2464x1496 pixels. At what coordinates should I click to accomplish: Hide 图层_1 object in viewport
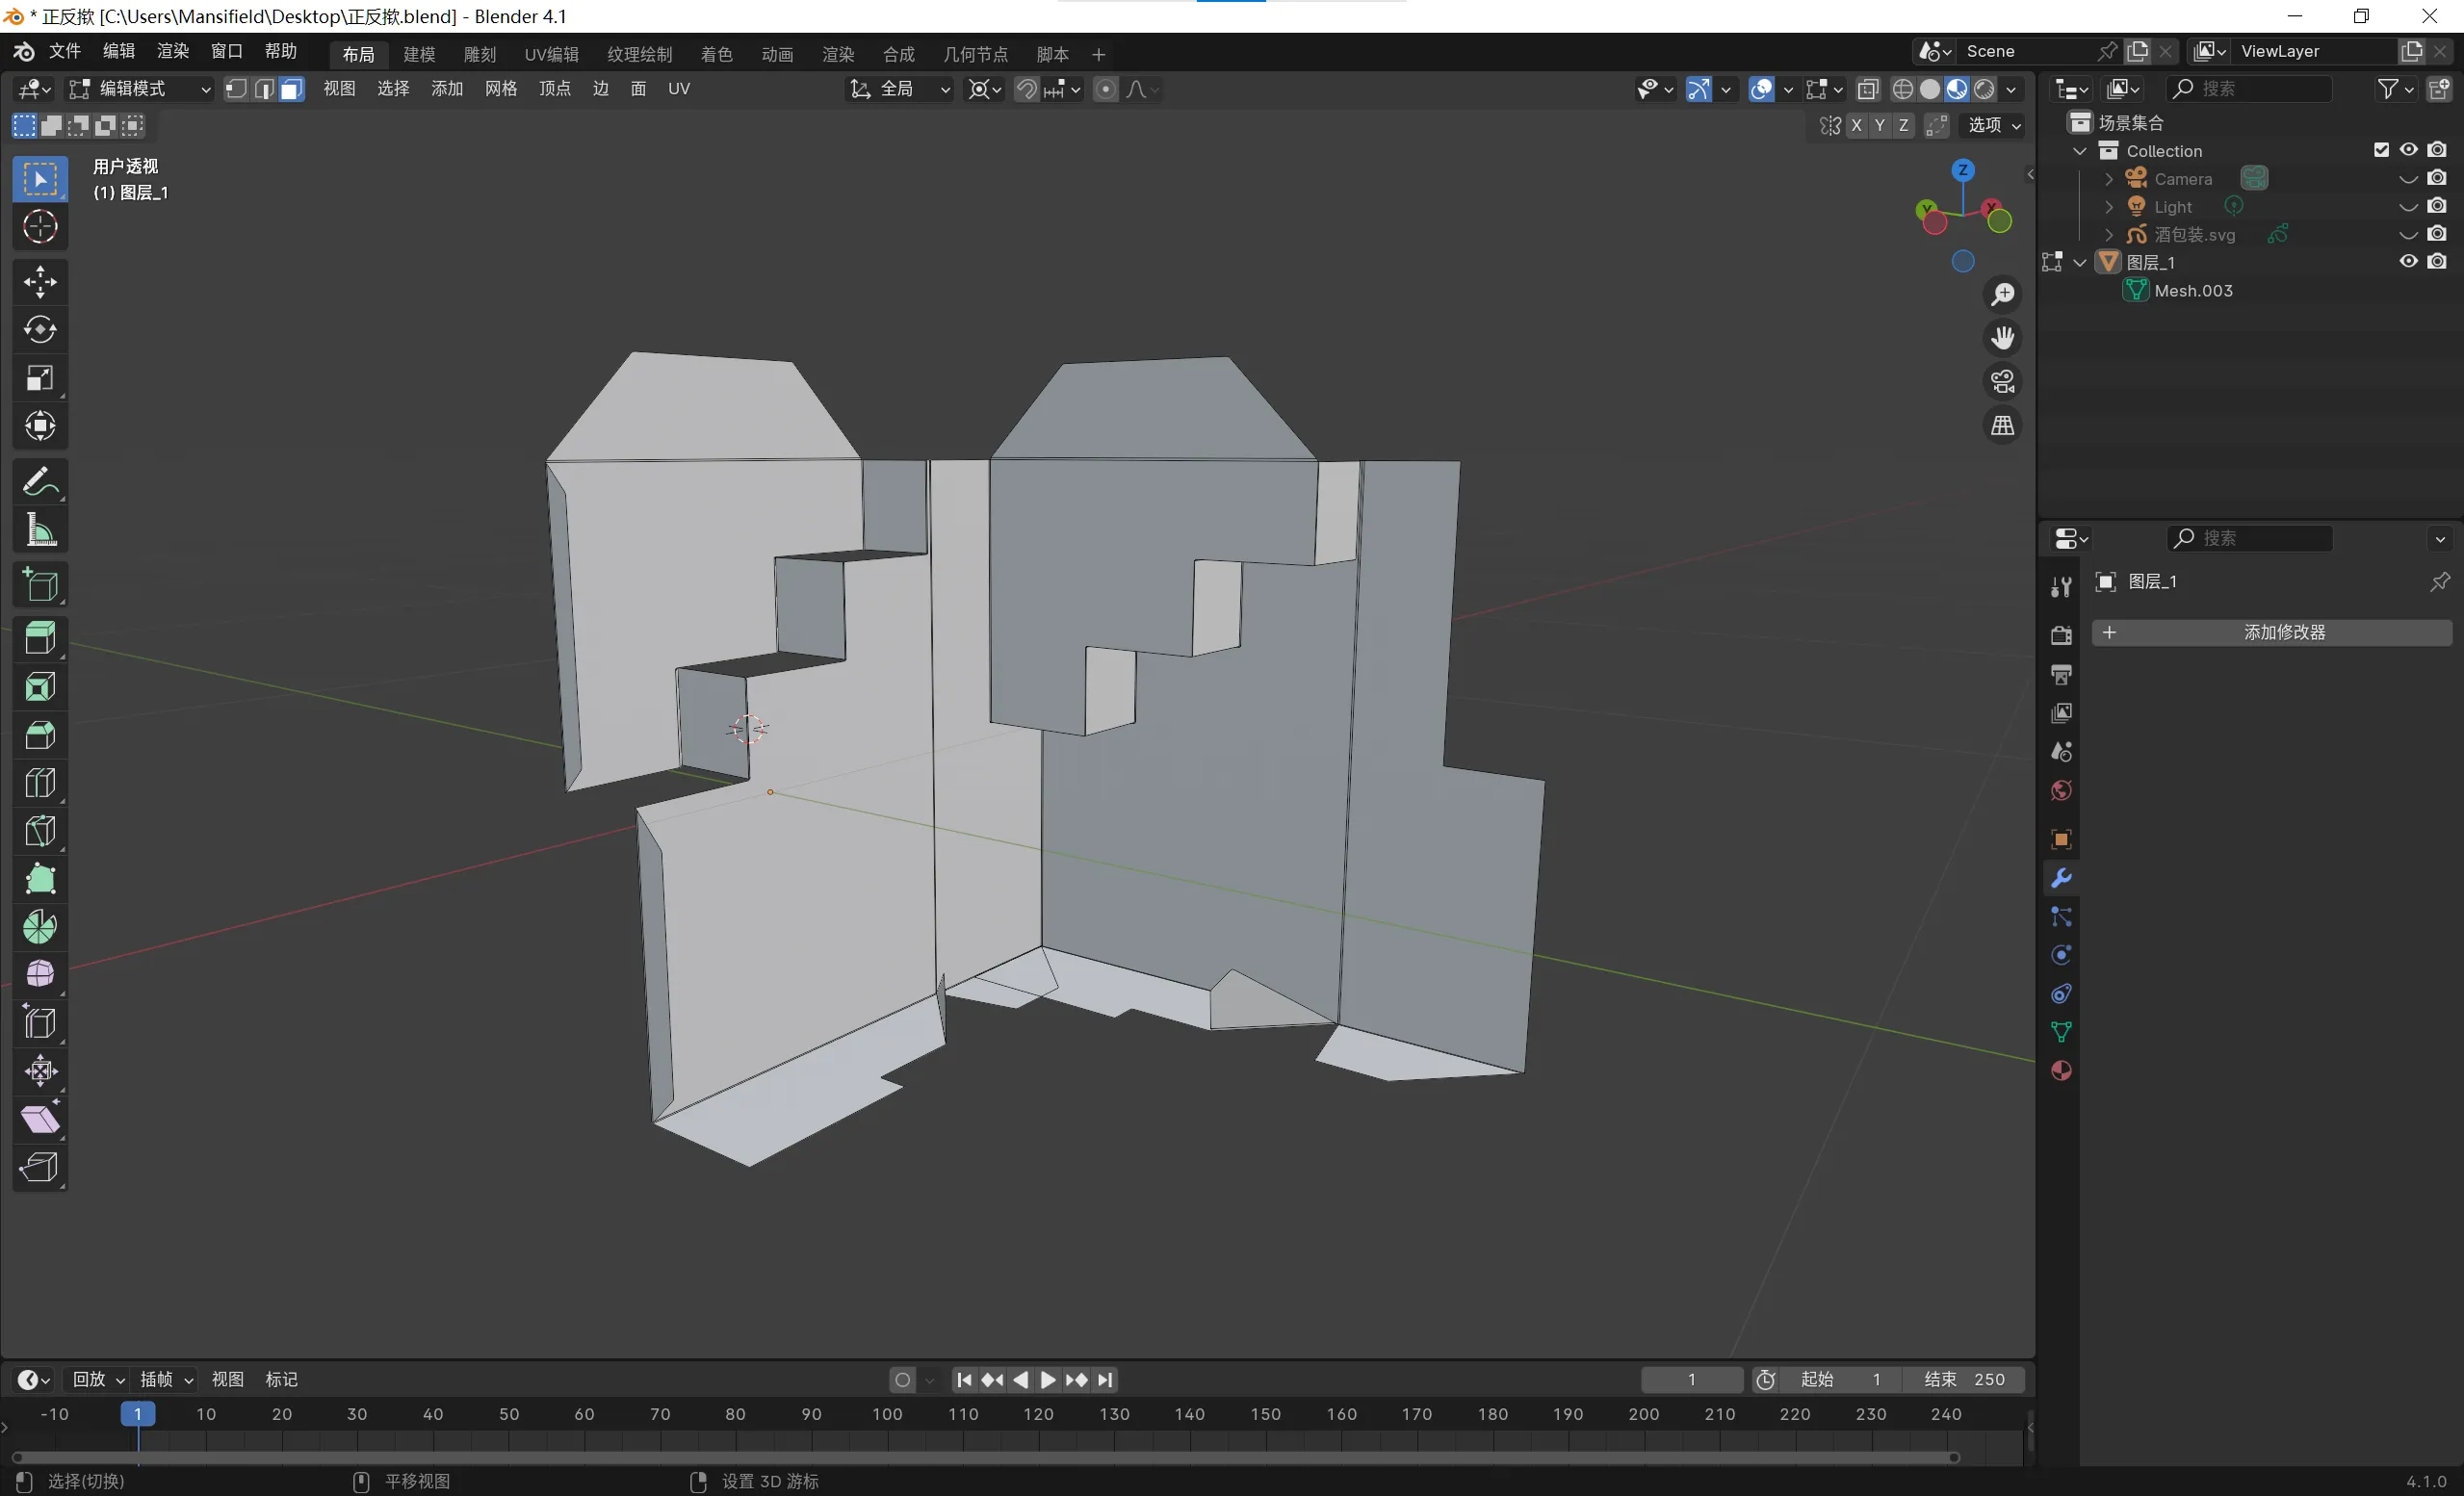click(2408, 262)
